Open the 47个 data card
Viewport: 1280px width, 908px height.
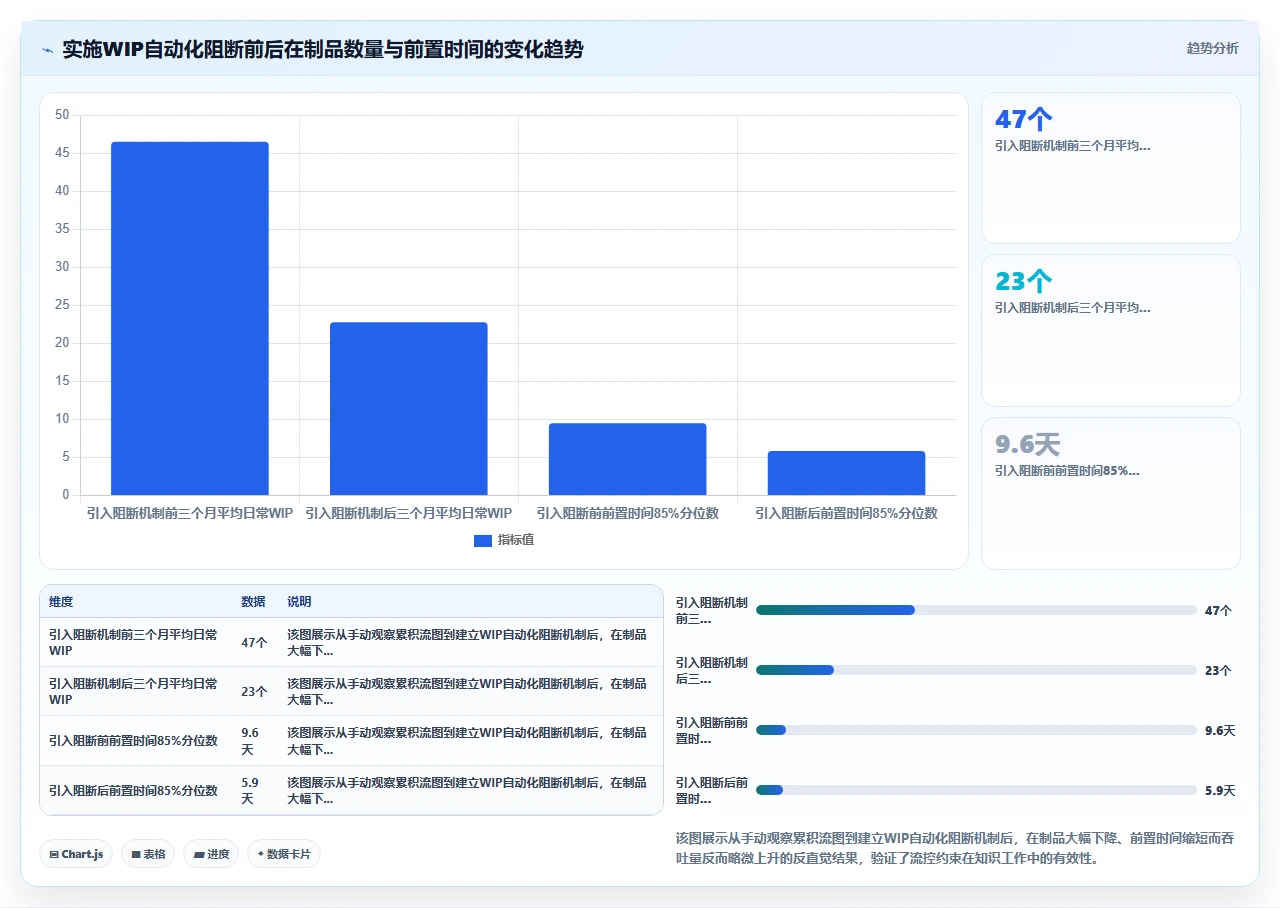pyautogui.click(x=1111, y=168)
